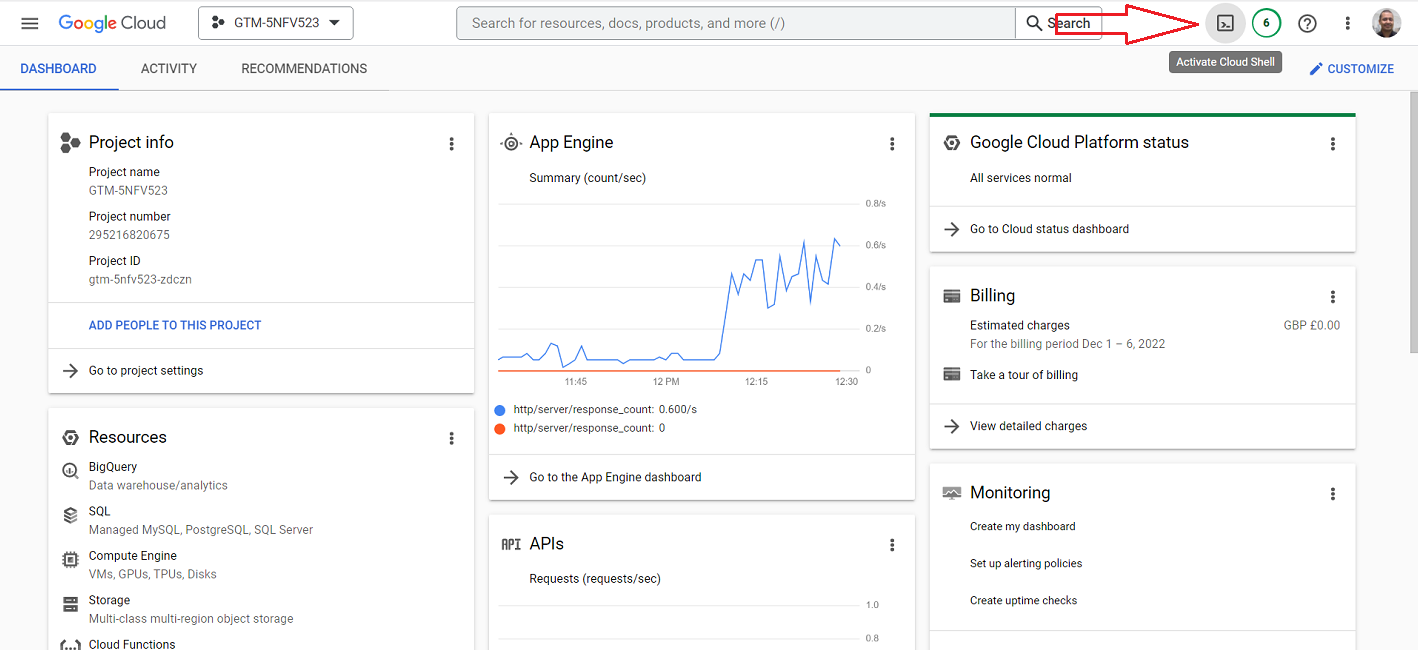This screenshot has height=650, width=1418.
Task: Click the user account avatar
Action: pos(1387,23)
